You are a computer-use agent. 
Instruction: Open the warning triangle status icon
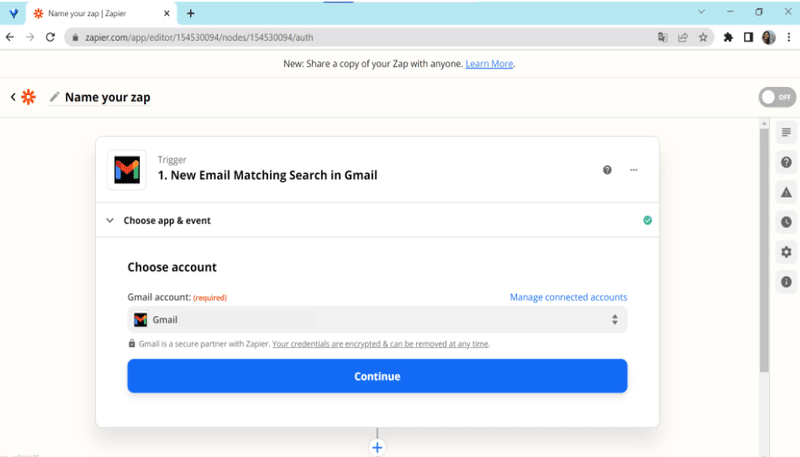[786, 192]
